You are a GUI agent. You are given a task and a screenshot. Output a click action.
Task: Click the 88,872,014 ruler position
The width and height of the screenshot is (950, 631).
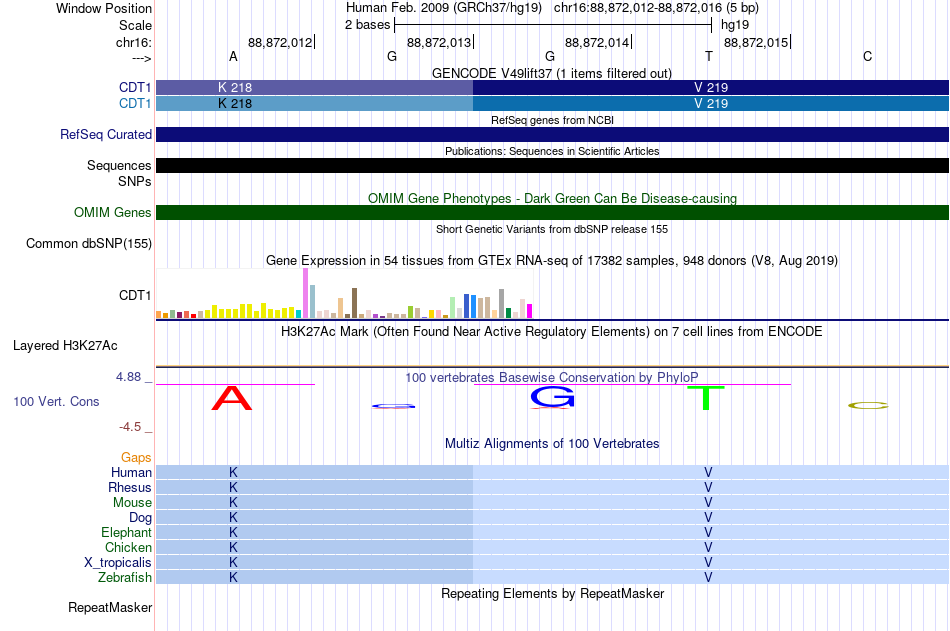click(x=597, y=42)
